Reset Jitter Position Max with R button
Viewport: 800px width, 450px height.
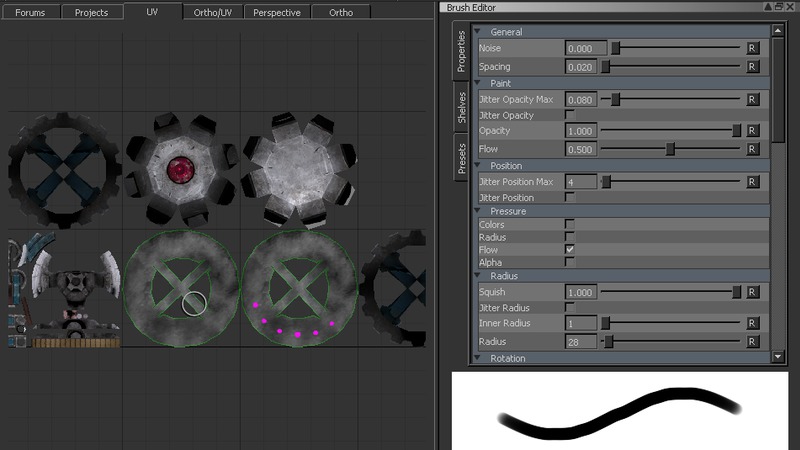tap(752, 182)
